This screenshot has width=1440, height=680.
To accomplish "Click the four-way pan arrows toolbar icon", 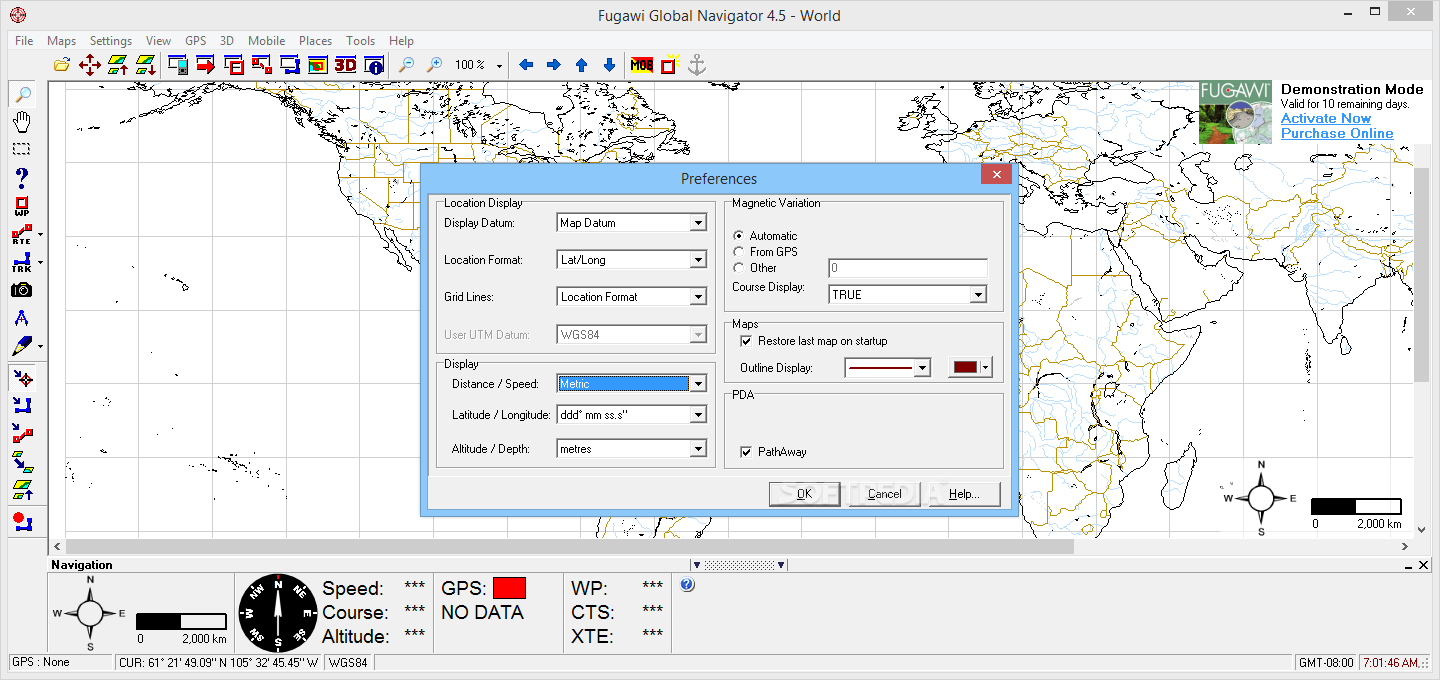I will 90,65.
